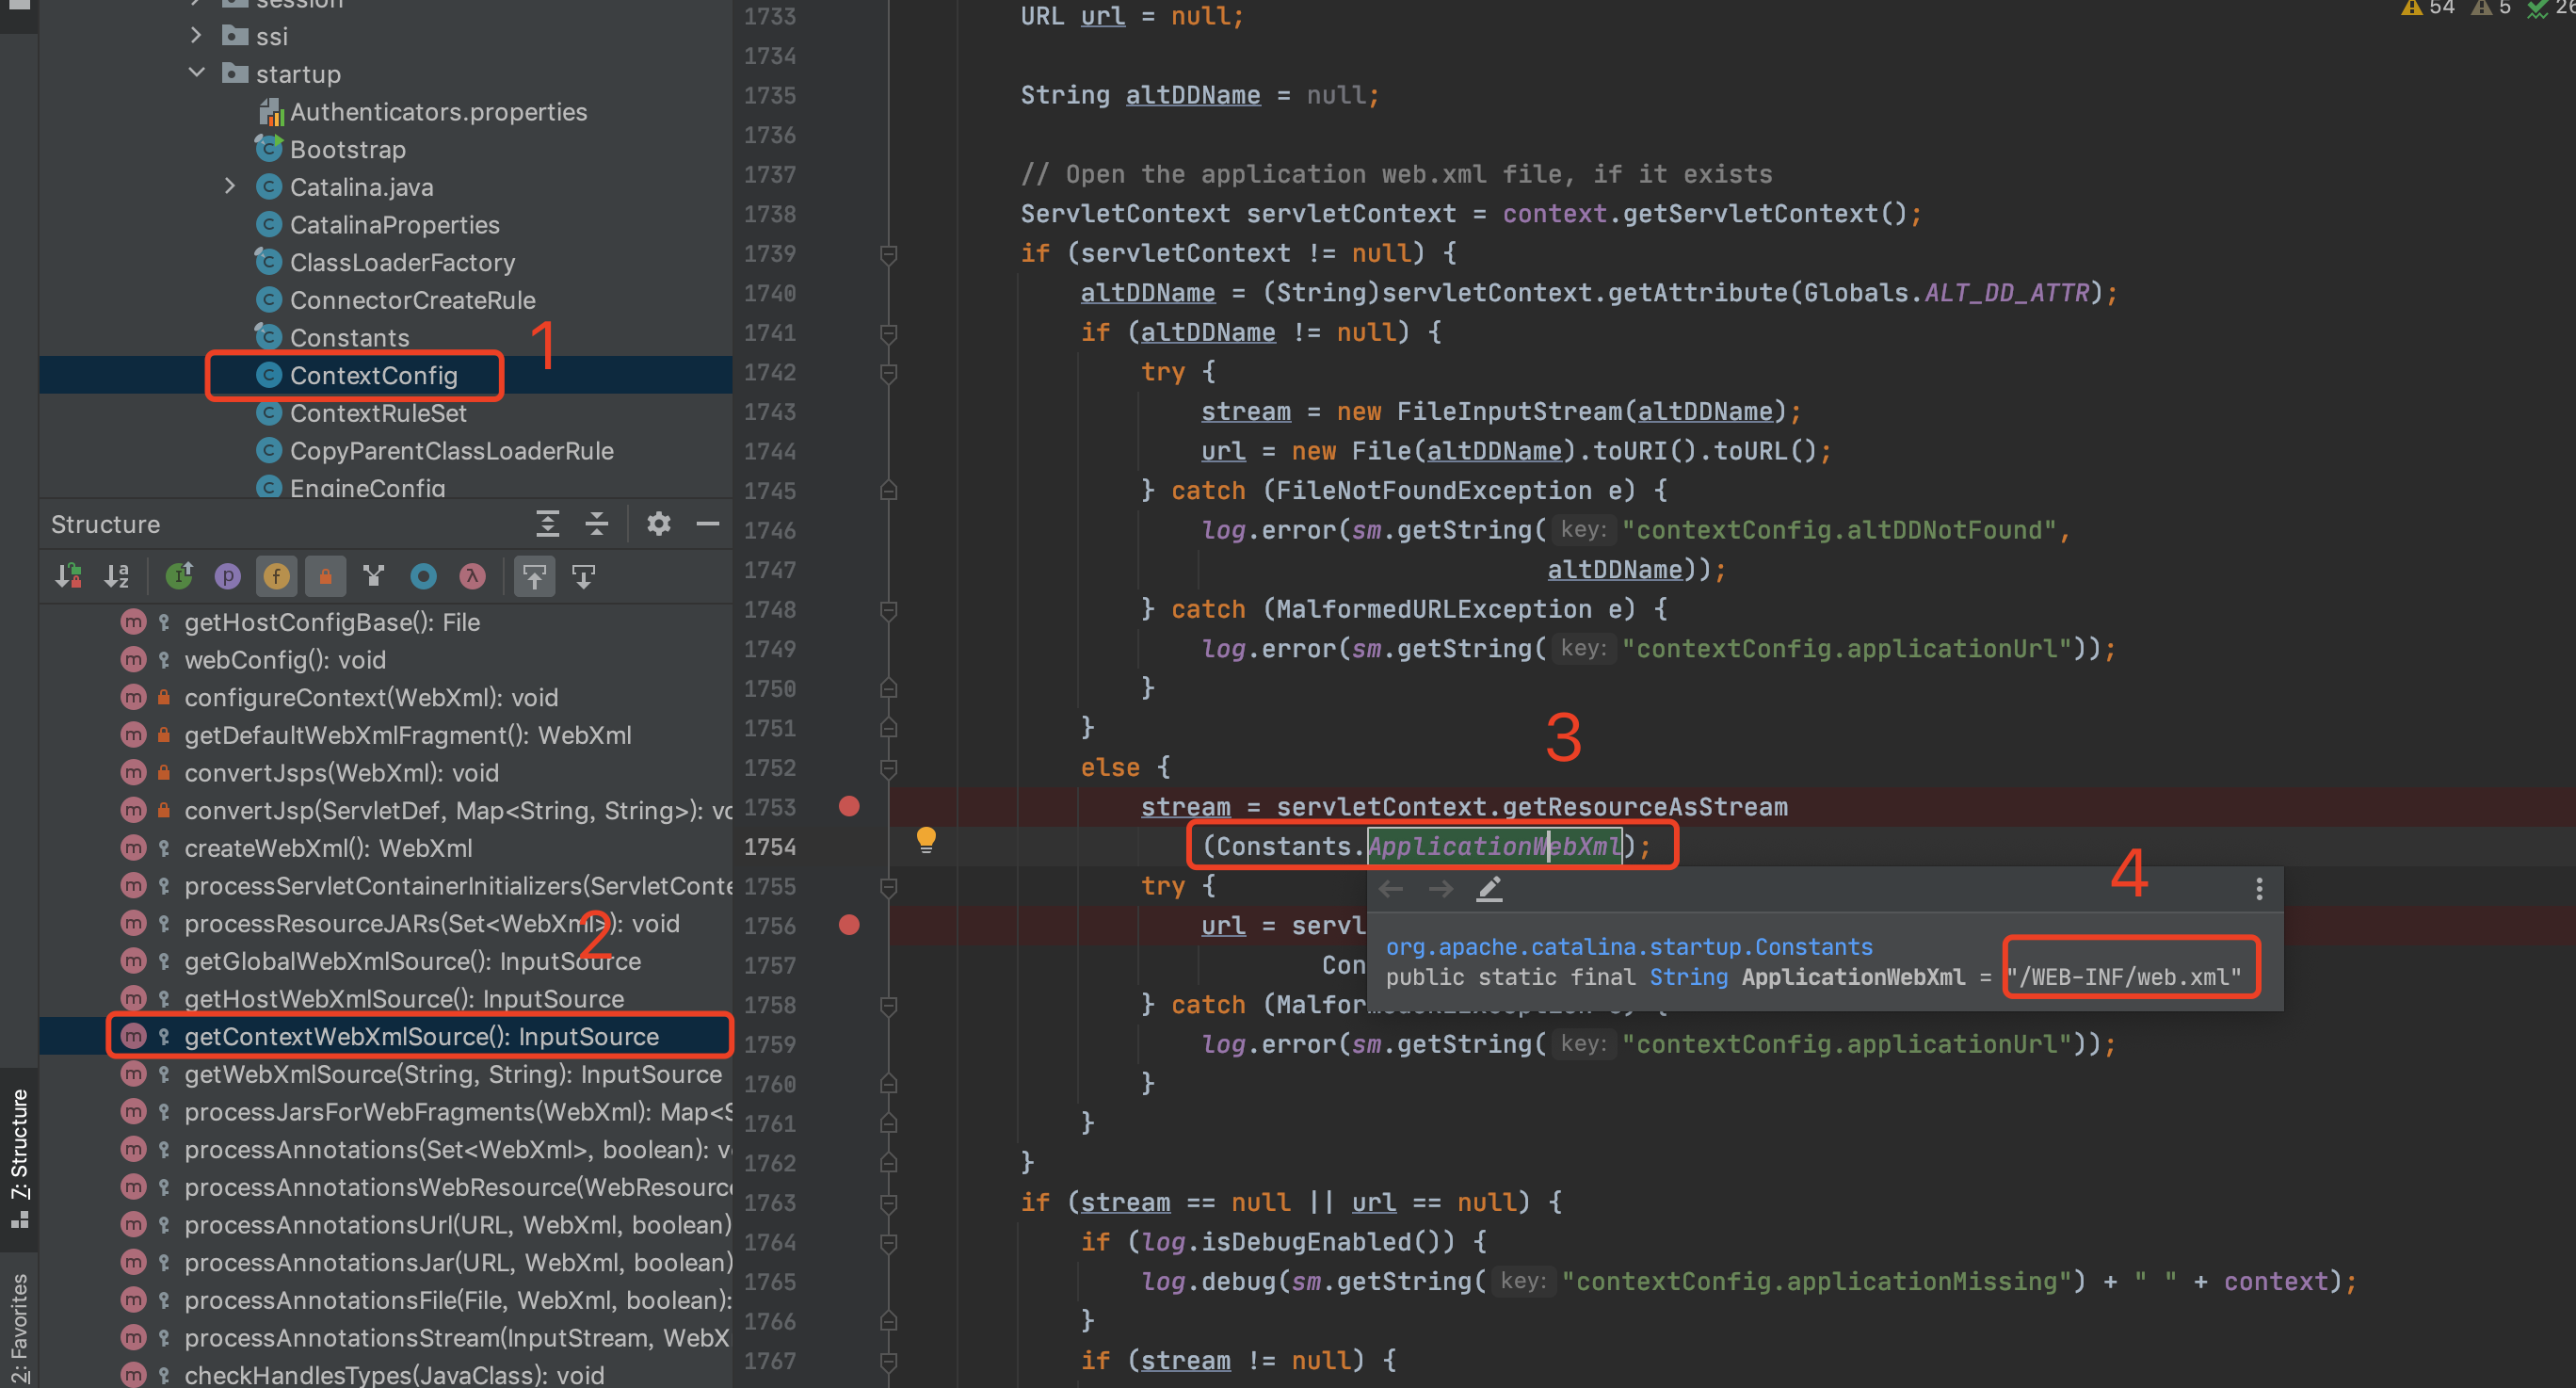Click expand all icon in Structure header
The image size is (2576, 1388).
point(547,523)
